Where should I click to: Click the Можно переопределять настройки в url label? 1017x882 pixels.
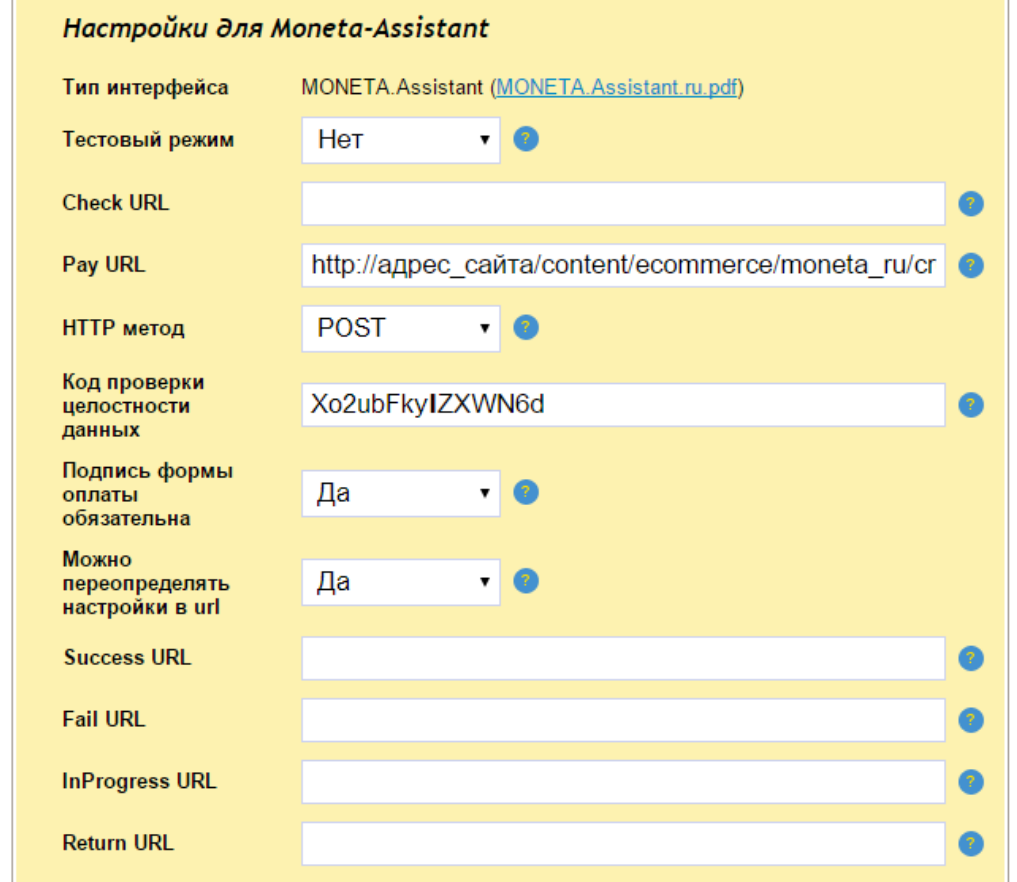[146, 583]
